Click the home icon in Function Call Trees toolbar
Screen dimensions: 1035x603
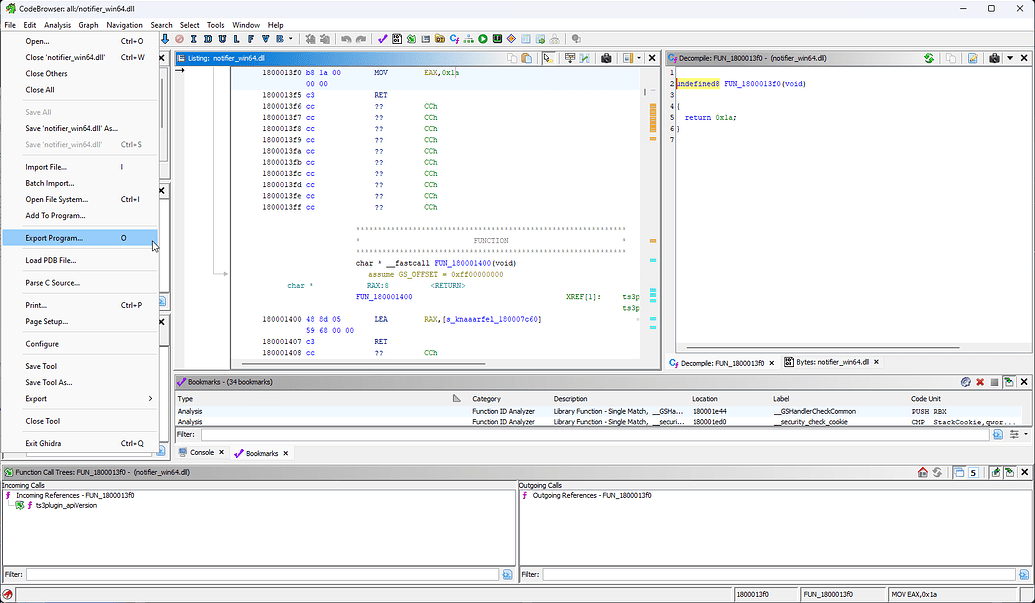923,472
